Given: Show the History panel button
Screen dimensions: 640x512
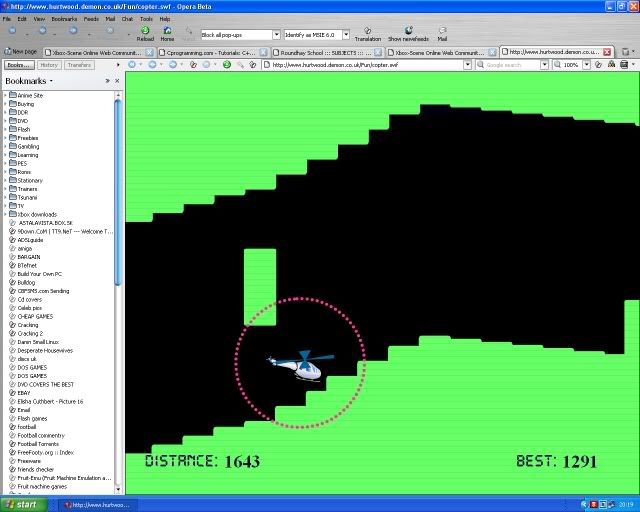Looking at the screenshot, I should pyautogui.click(x=49, y=65).
